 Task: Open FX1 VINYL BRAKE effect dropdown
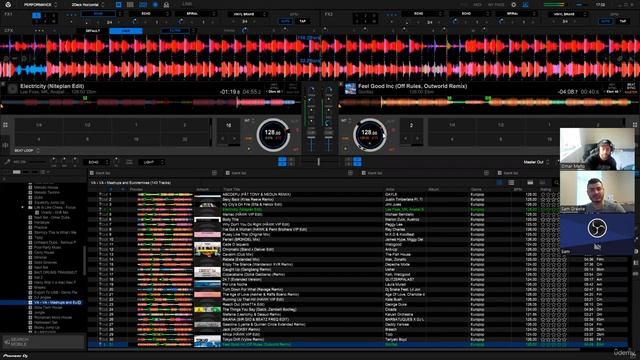coord(247,14)
